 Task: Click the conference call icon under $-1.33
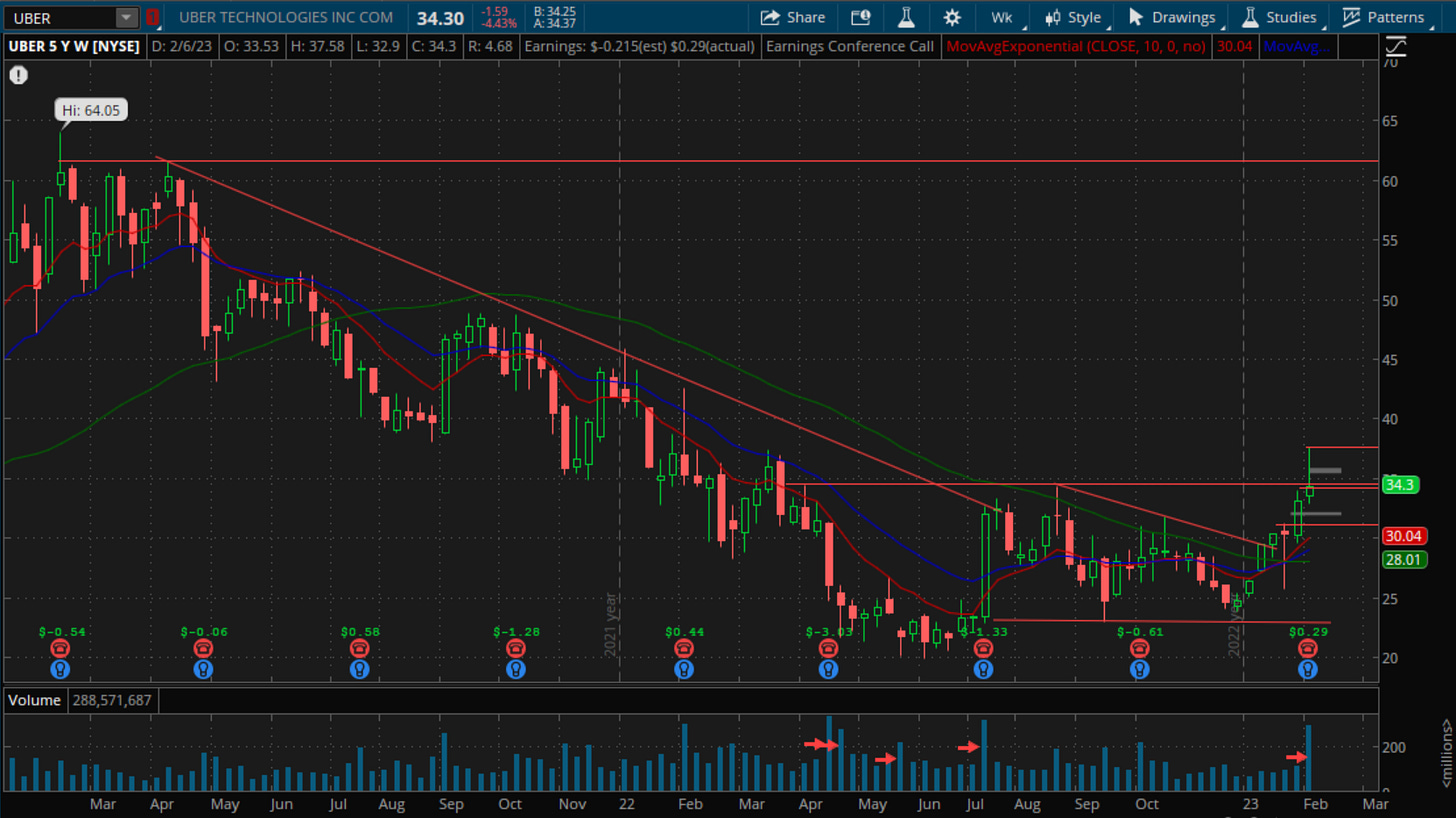tap(984, 649)
